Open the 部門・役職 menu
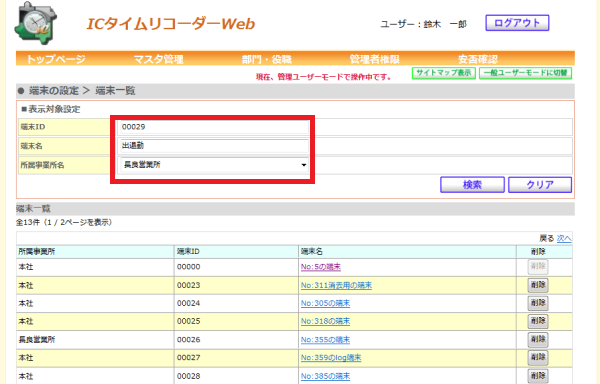Viewport: 600px width, 384px height. pos(266,59)
